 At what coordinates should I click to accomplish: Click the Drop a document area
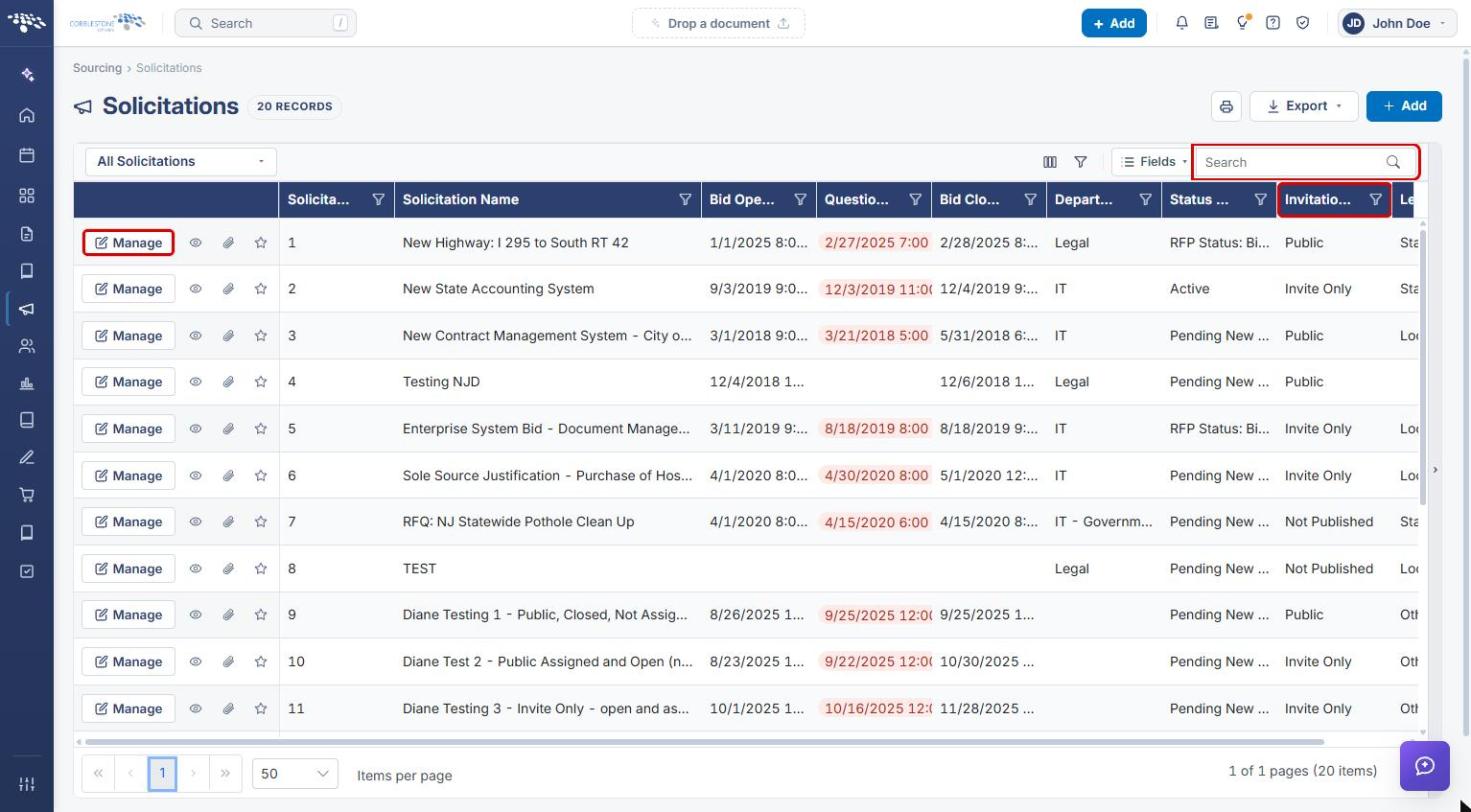pos(718,23)
